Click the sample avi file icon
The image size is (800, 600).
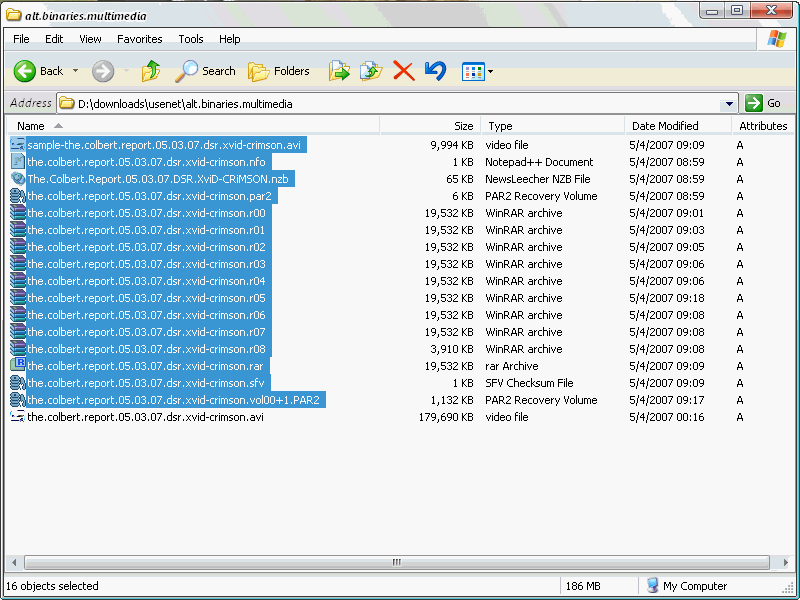[x=18, y=145]
